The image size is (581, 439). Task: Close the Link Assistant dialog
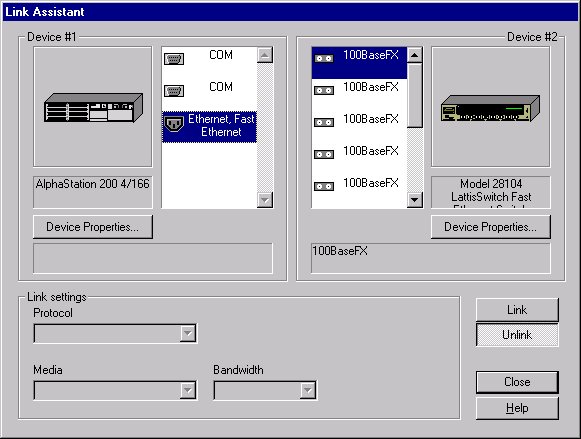coord(517,382)
